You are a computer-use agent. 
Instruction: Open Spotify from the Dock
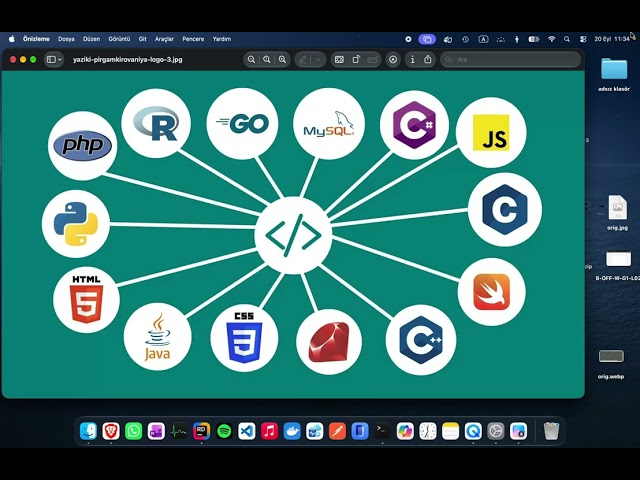tap(224, 431)
